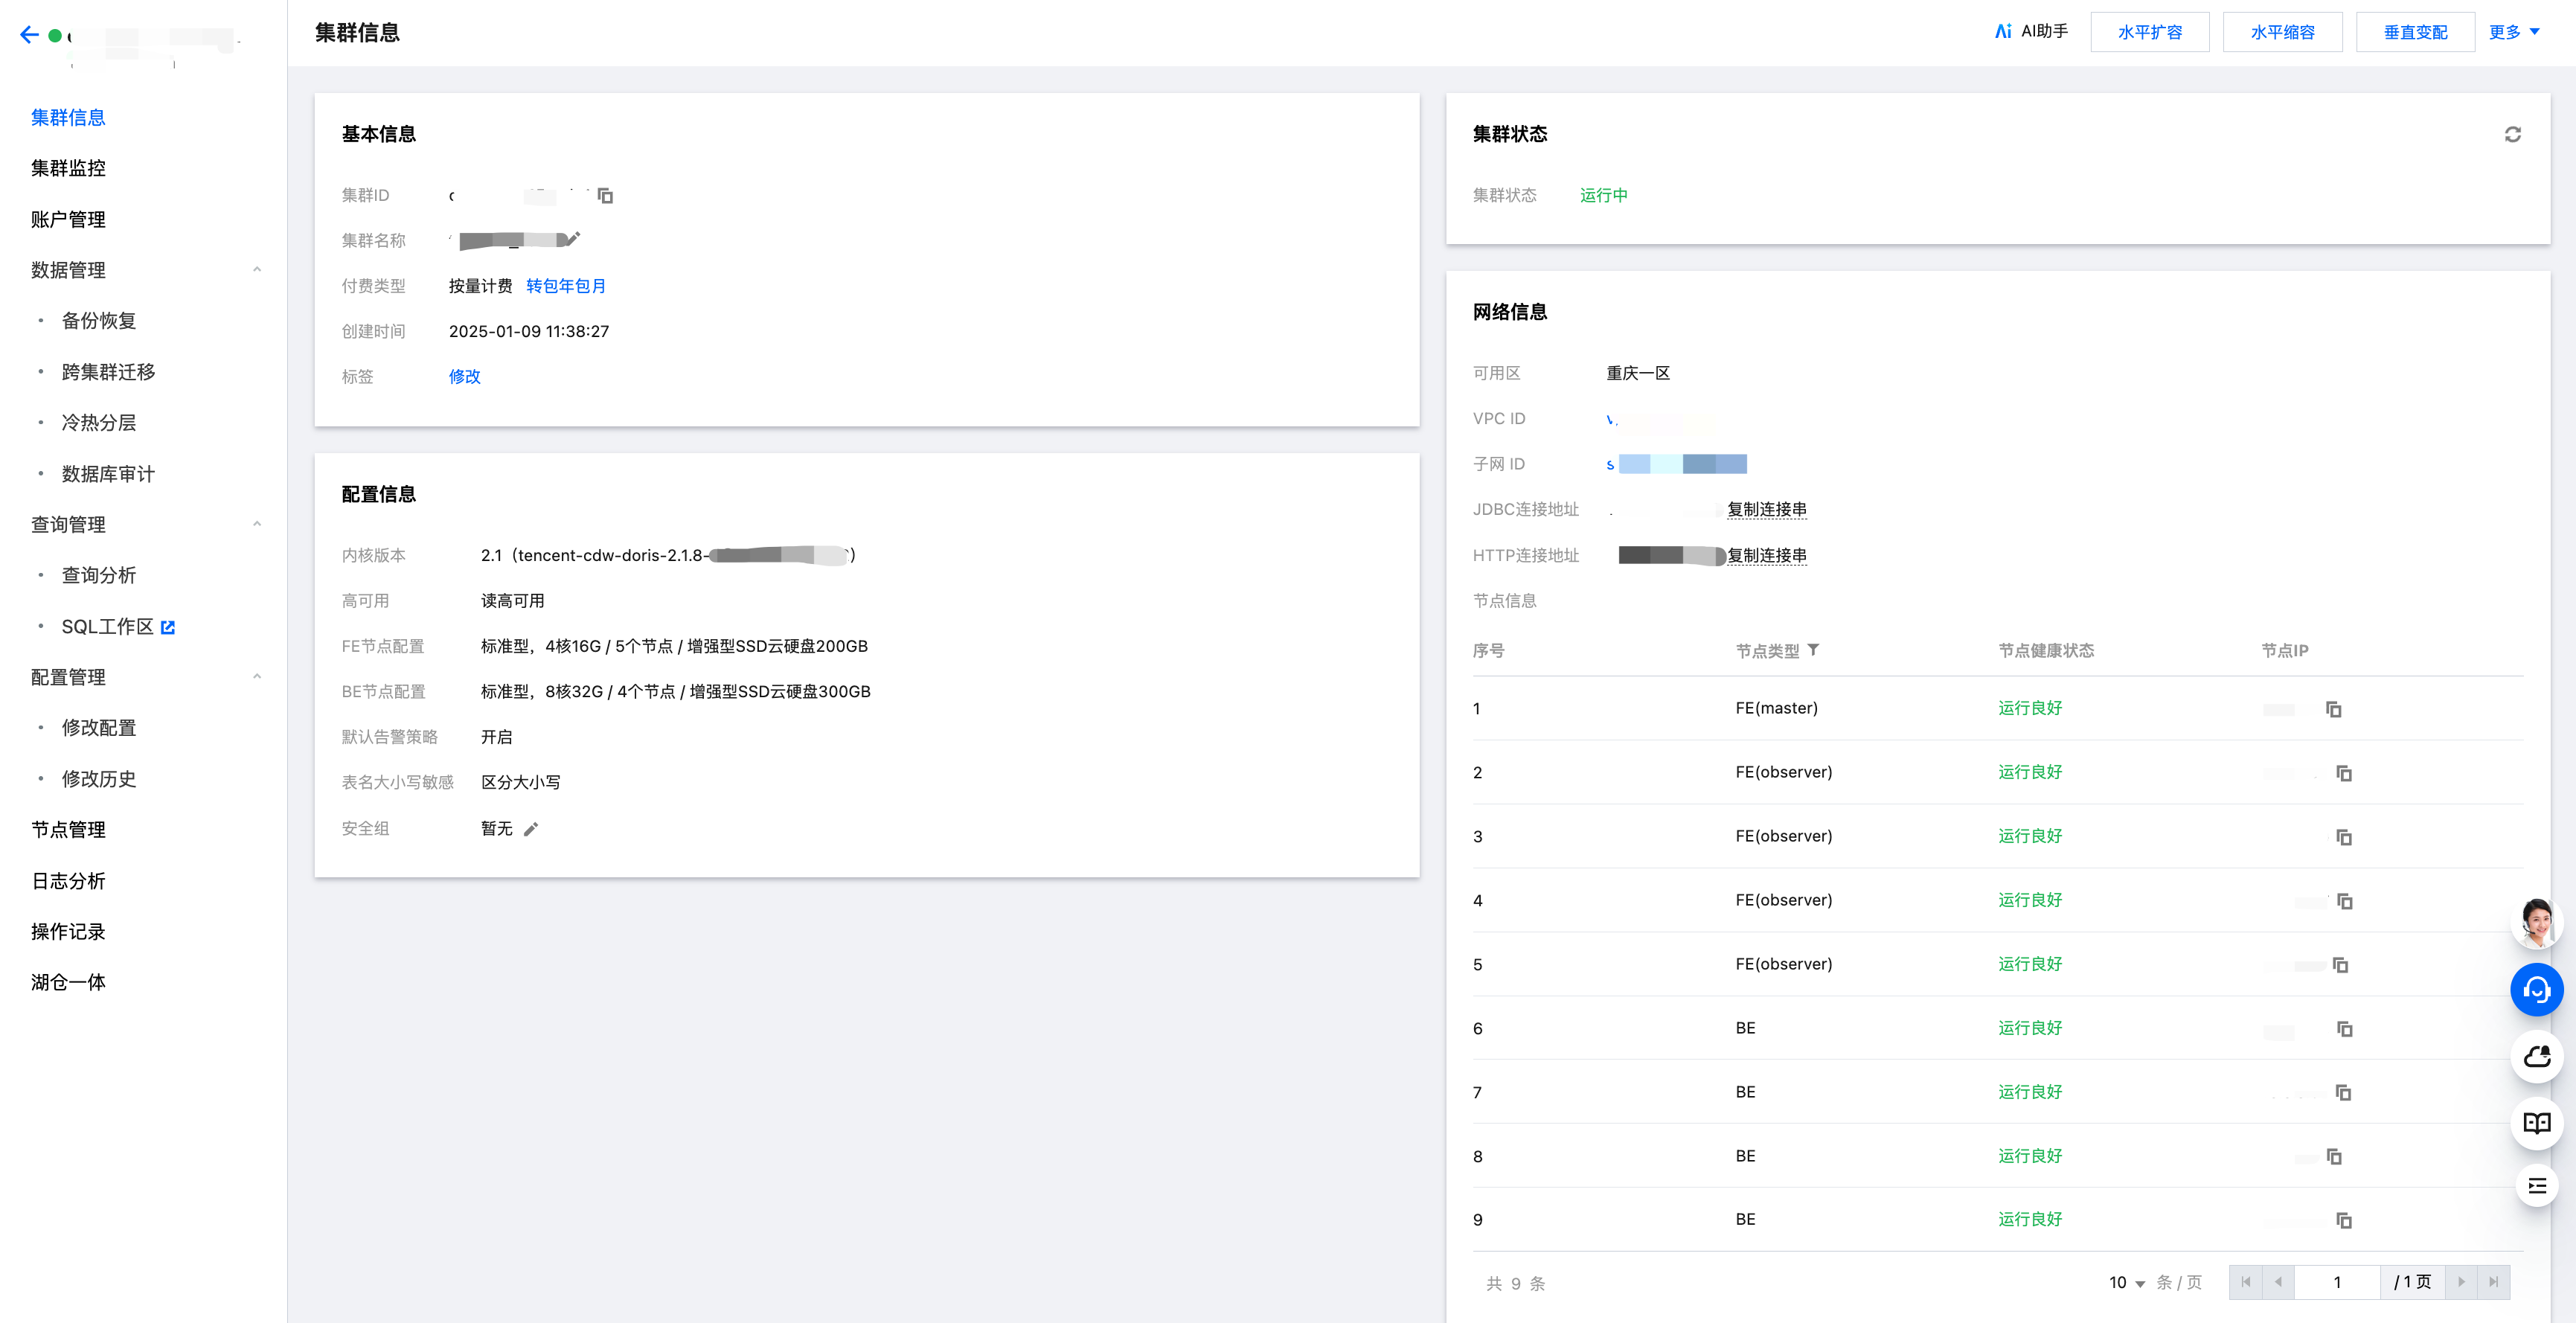Screen dimensions: 2576x1323
Task: Collapse the 查询管理 sidebar section
Action: coord(257,524)
